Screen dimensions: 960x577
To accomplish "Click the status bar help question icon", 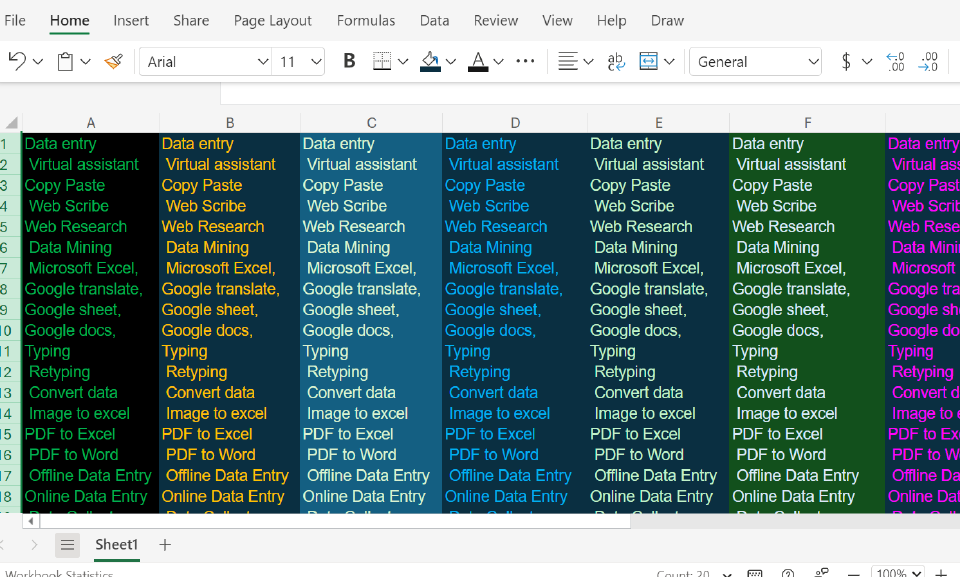I will point(788,573).
